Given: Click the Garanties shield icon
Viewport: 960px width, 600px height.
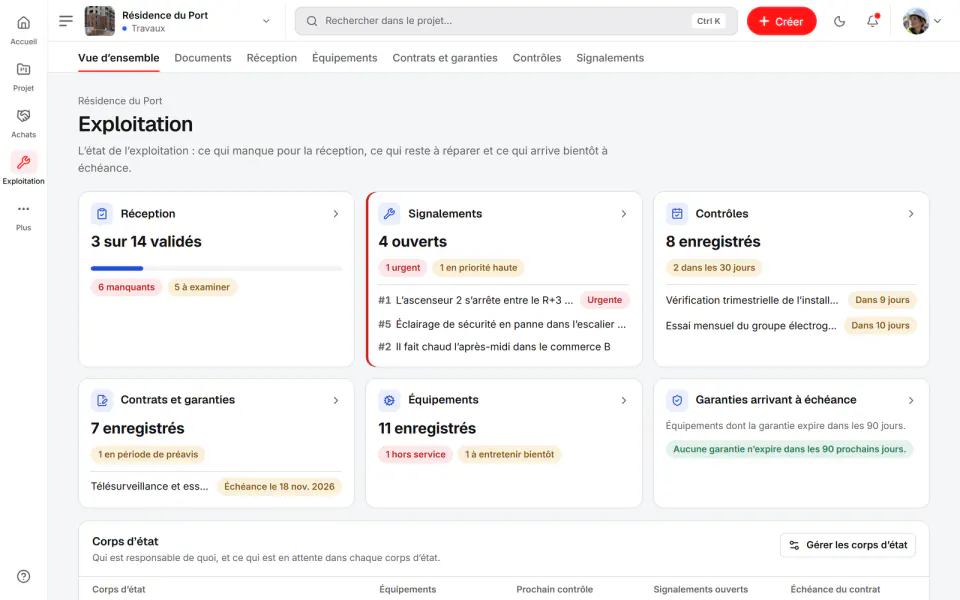Looking at the screenshot, I should click(x=677, y=400).
